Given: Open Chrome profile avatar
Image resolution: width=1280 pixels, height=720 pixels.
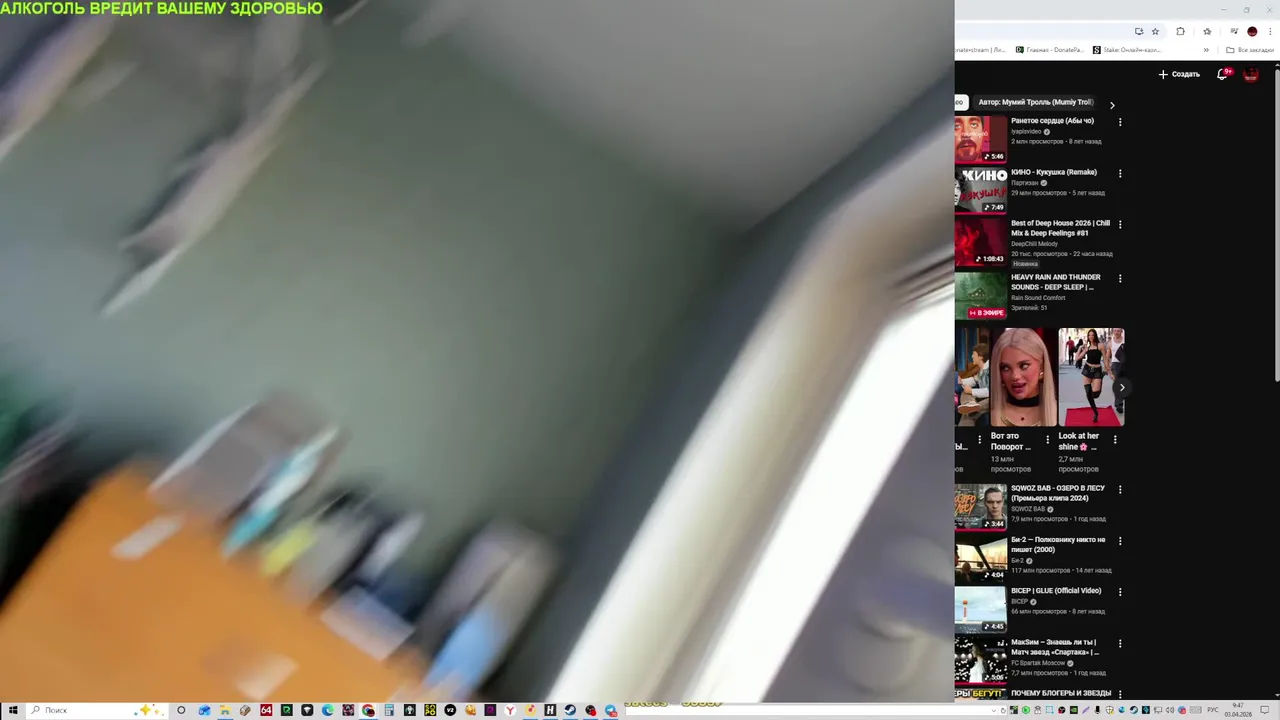Looking at the screenshot, I should (1252, 31).
